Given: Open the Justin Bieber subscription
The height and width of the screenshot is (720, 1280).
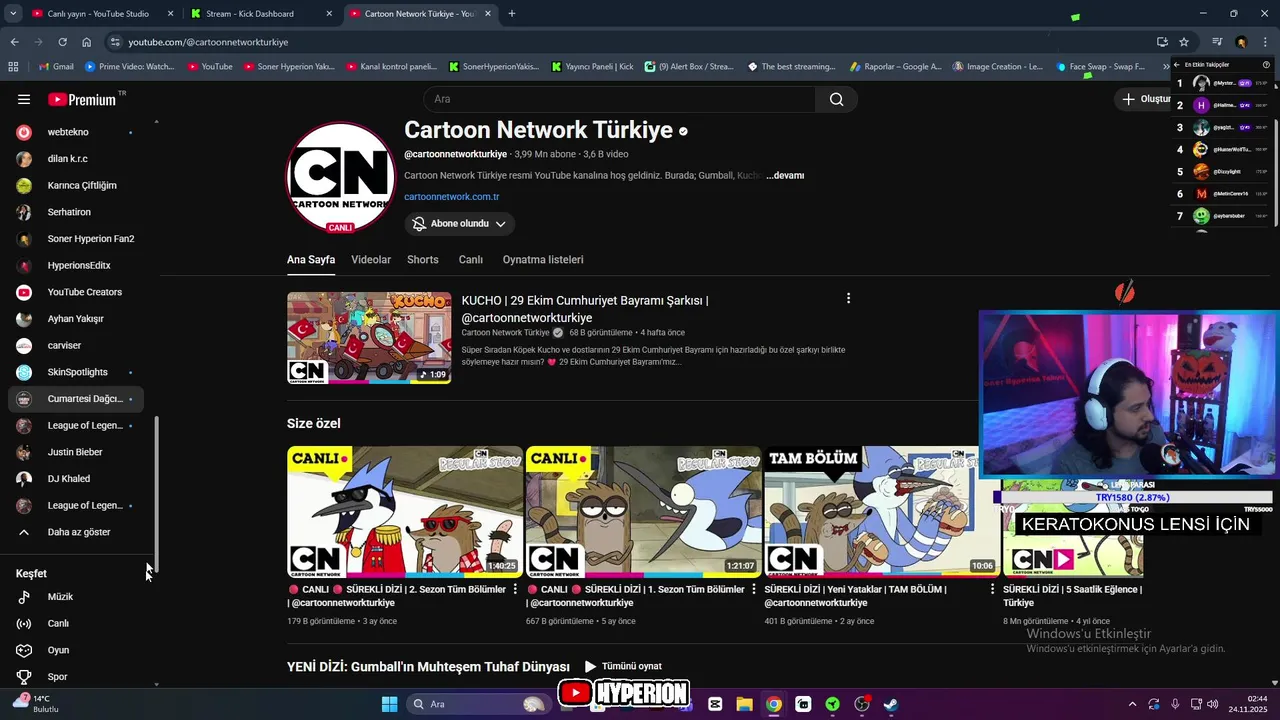Looking at the screenshot, I should [x=76, y=452].
